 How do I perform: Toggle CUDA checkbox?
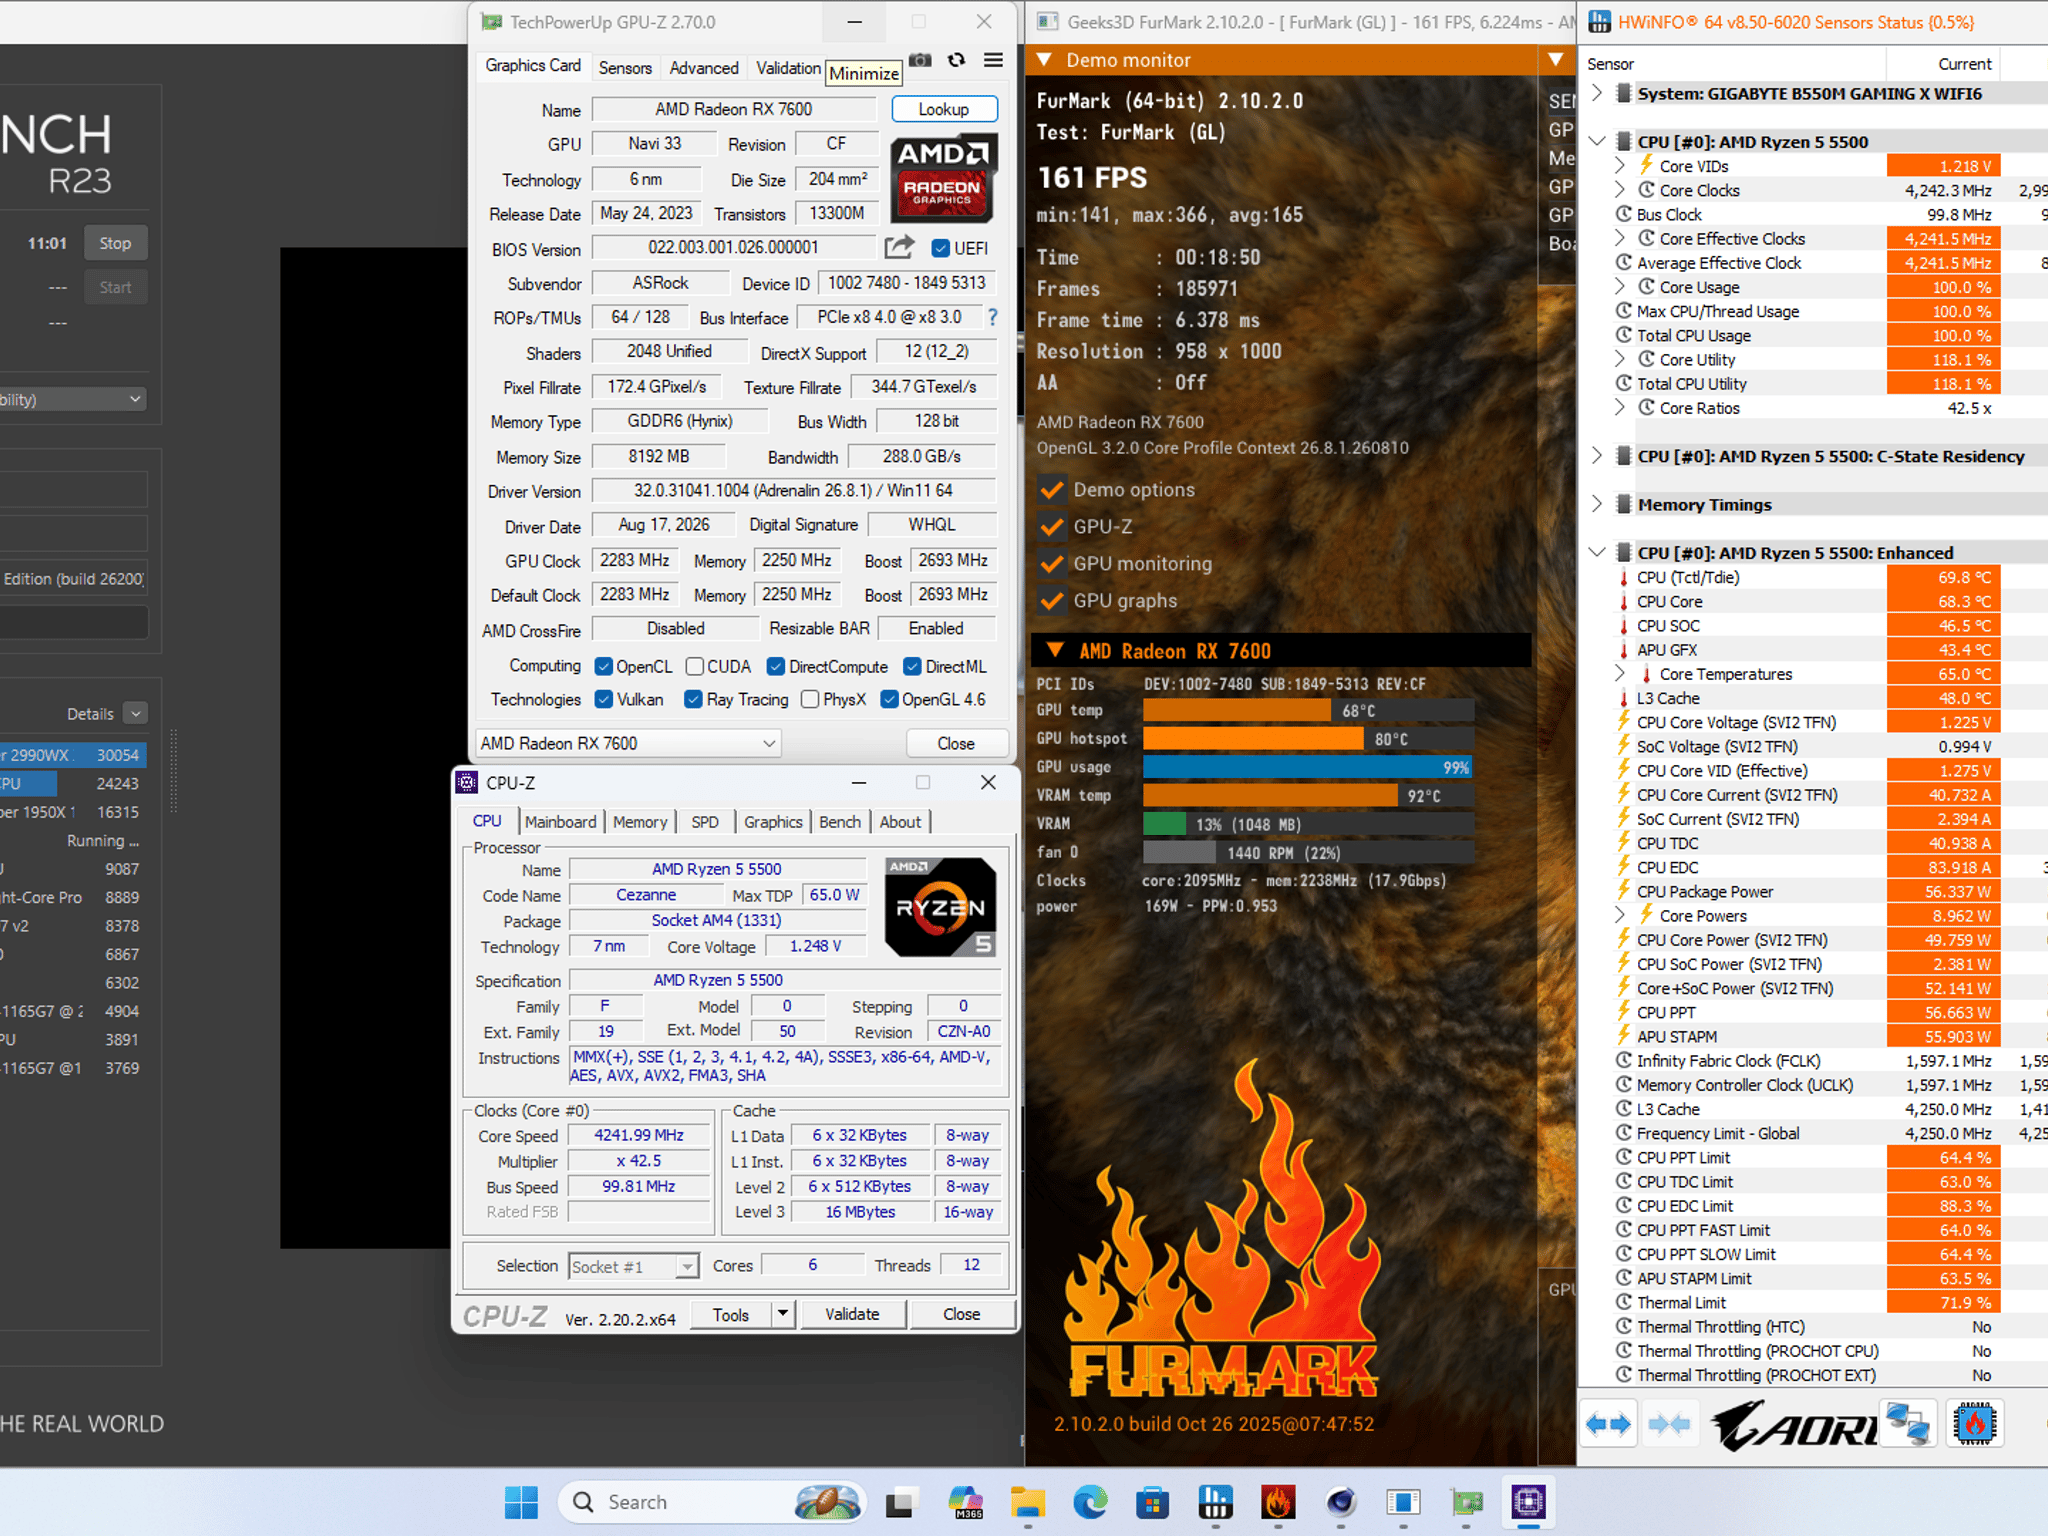coord(695,666)
